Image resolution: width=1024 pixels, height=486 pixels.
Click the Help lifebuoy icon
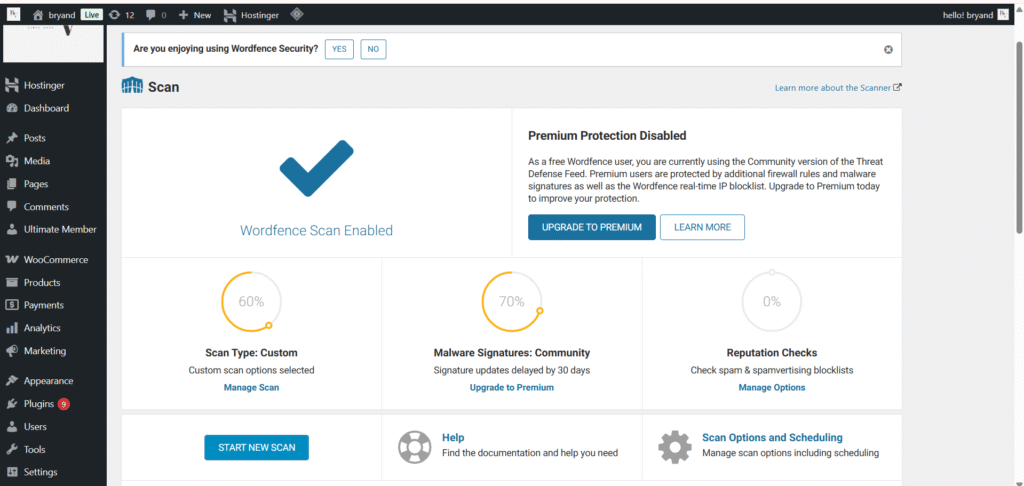[414, 445]
